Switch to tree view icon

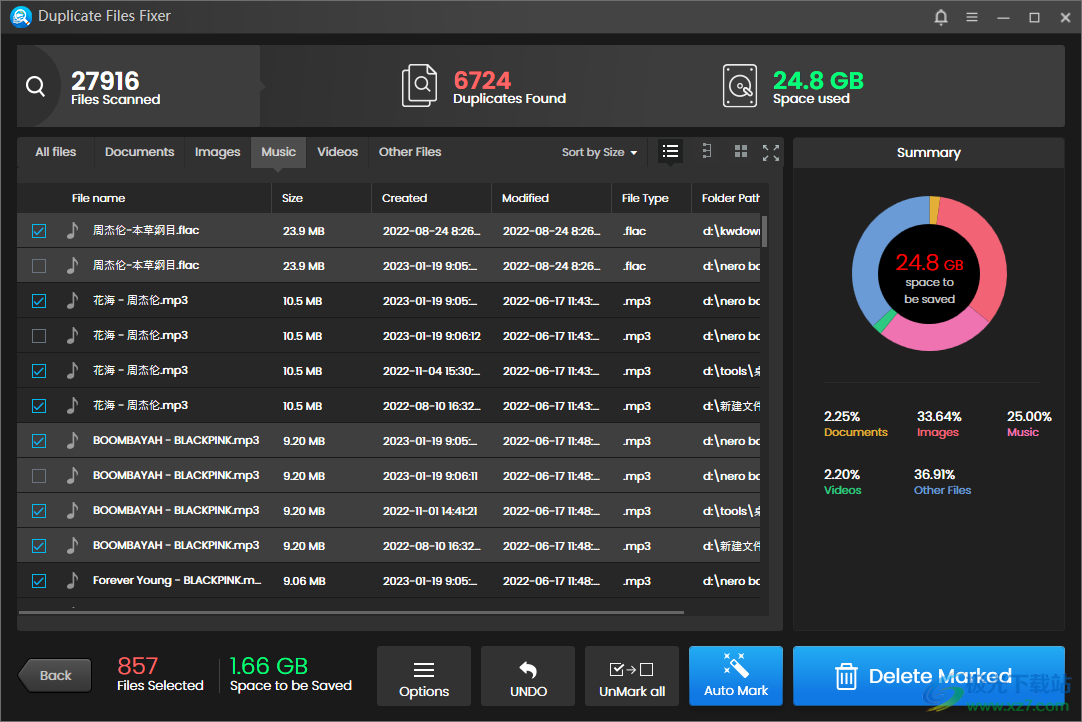707,152
